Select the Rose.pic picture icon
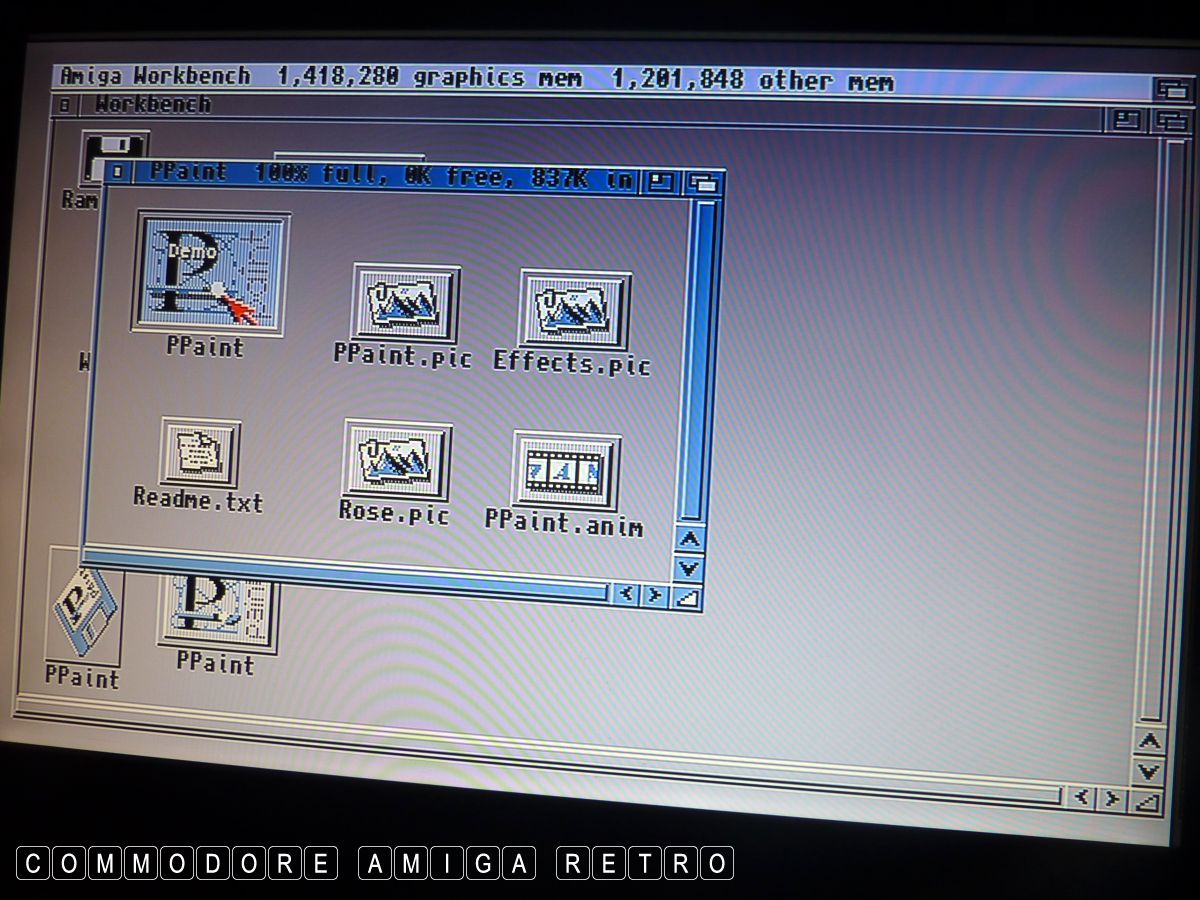 coord(397,460)
